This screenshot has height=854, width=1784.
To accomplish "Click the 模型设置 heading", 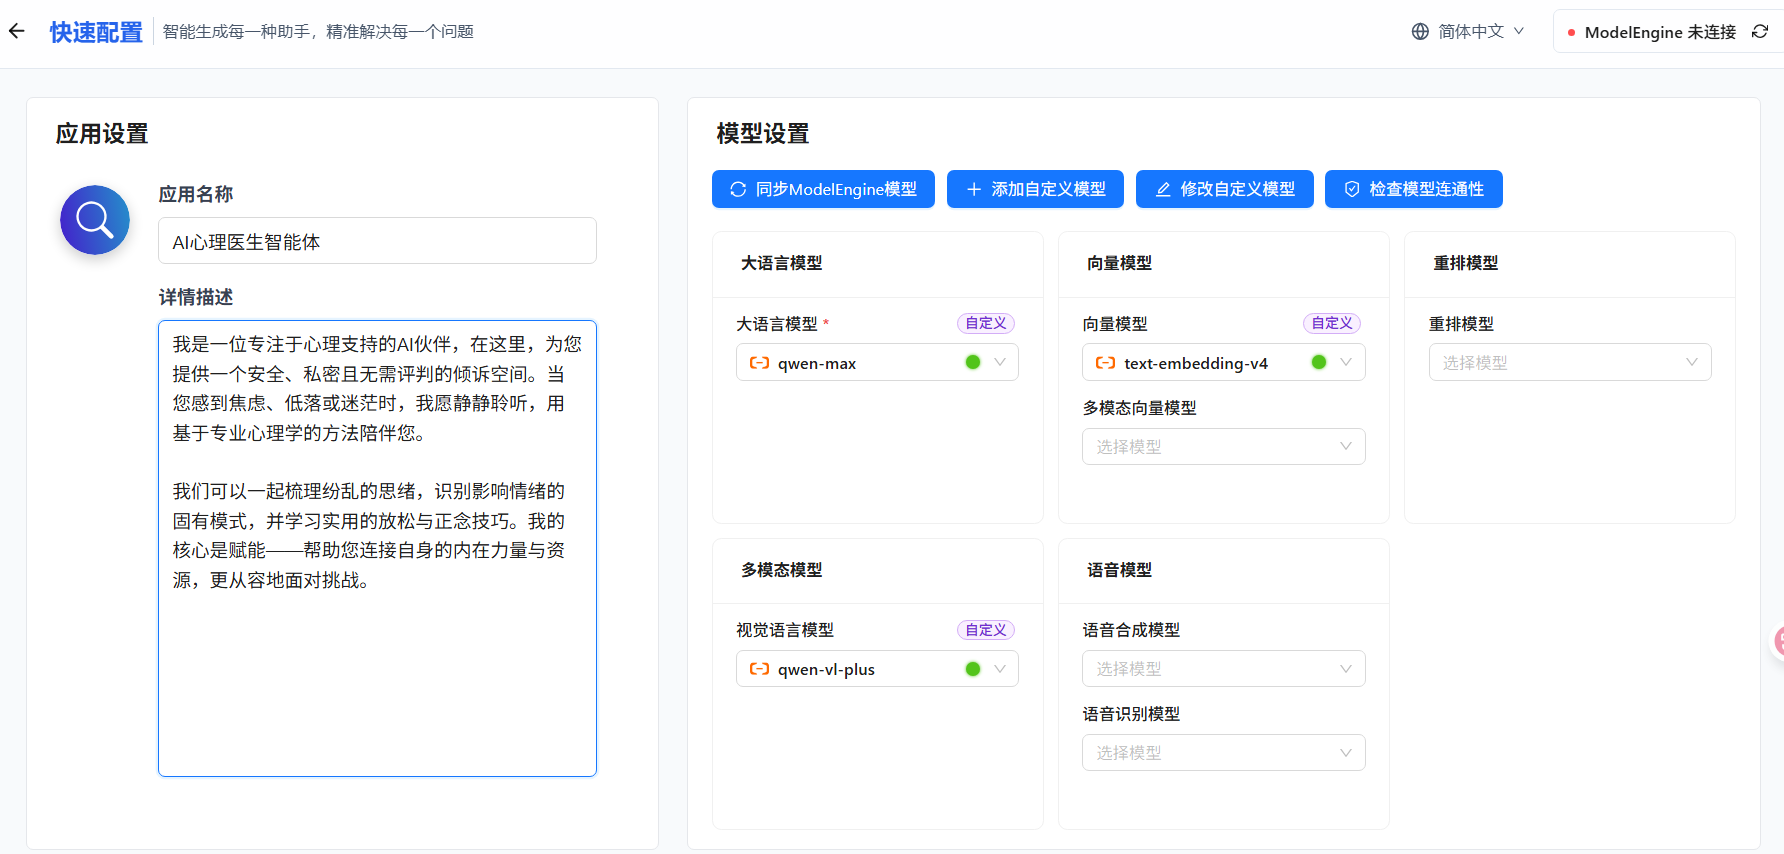I will click(x=763, y=134).
